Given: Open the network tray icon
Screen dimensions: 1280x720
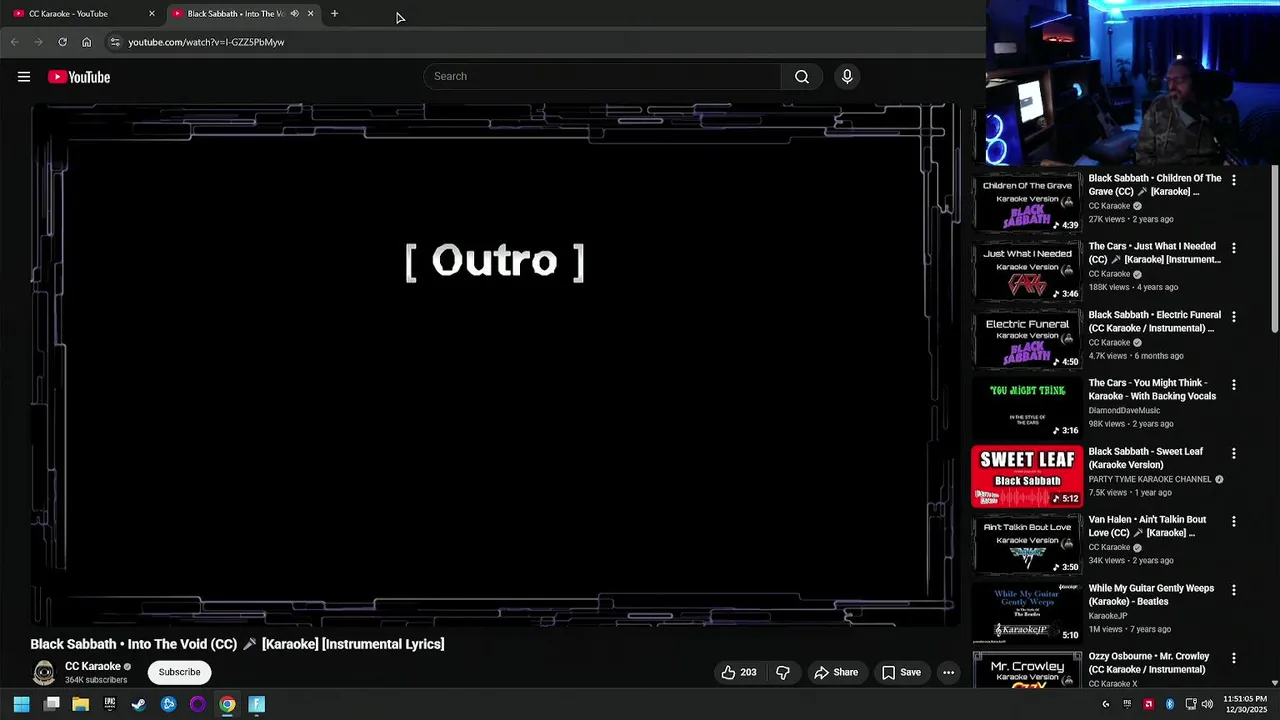Looking at the screenshot, I should pos(1190,704).
